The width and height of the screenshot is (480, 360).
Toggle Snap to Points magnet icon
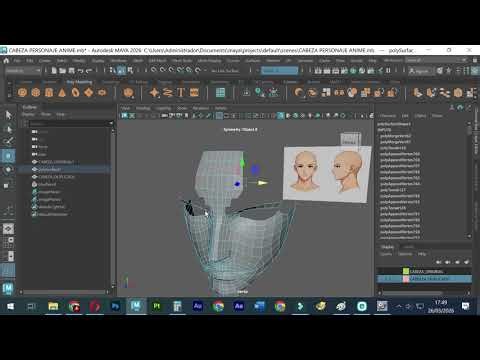point(171,70)
